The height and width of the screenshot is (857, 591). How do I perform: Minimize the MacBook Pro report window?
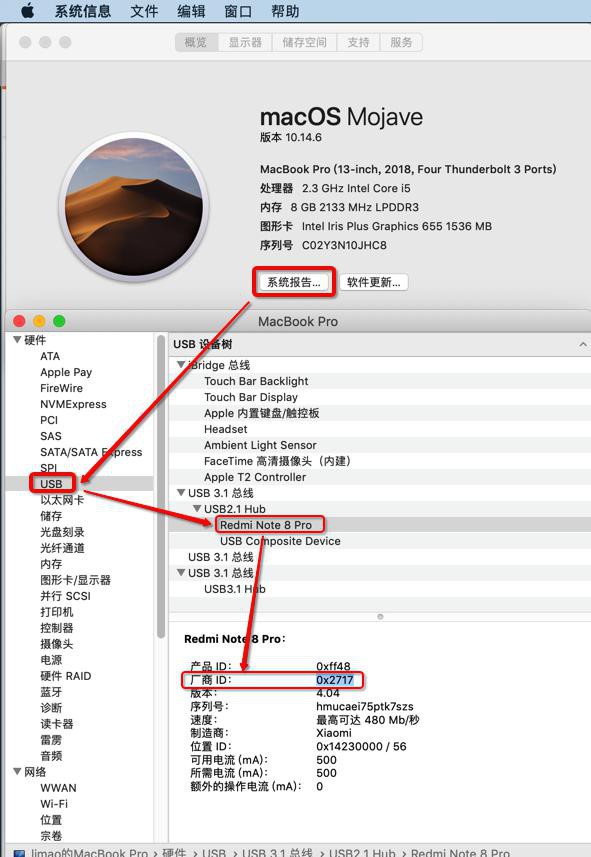[x=39, y=321]
